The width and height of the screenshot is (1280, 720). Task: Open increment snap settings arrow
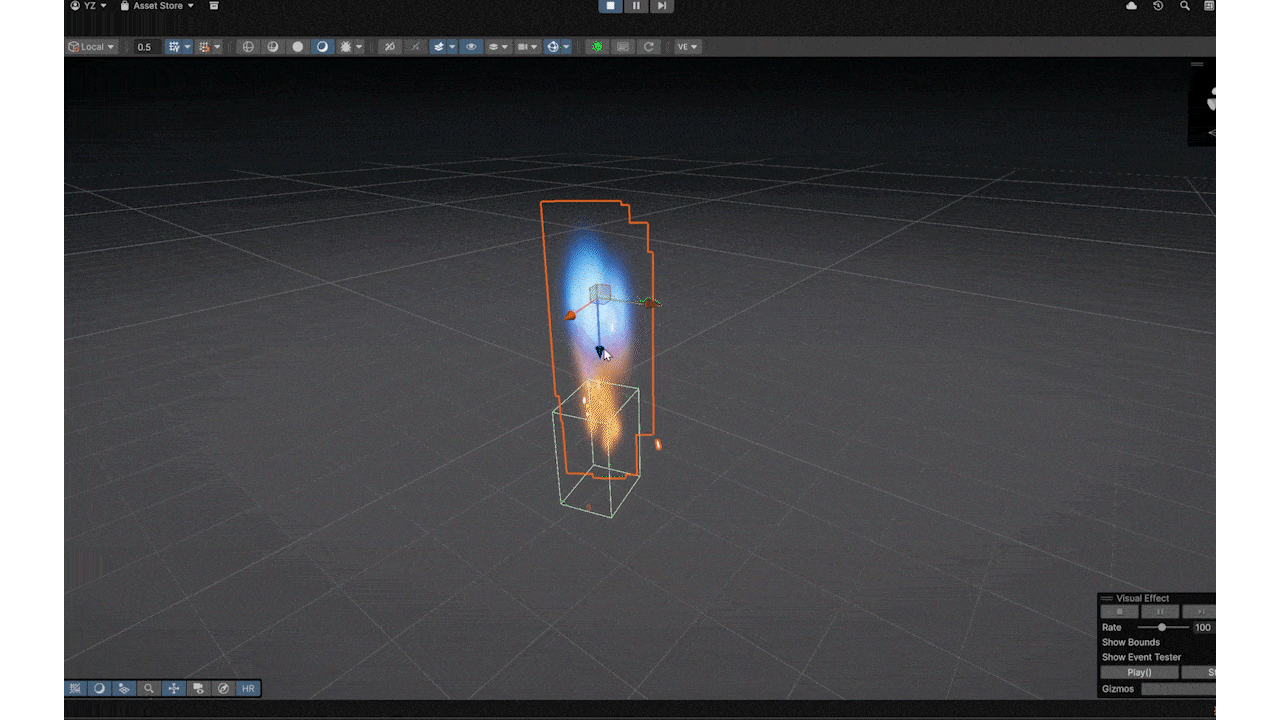click(x=218, y=47)
